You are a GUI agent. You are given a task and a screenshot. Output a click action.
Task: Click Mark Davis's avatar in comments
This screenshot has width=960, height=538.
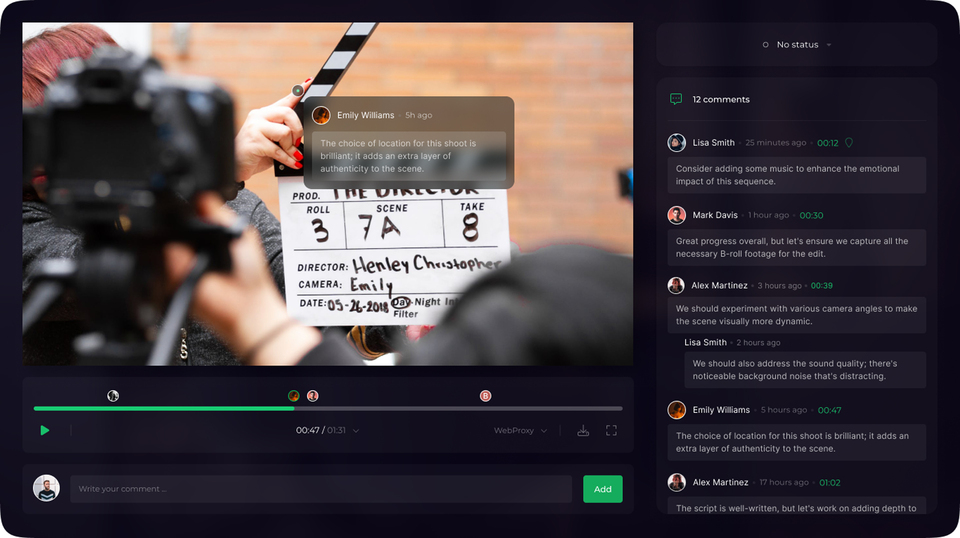pyautogui.click(x=677, y=215)
